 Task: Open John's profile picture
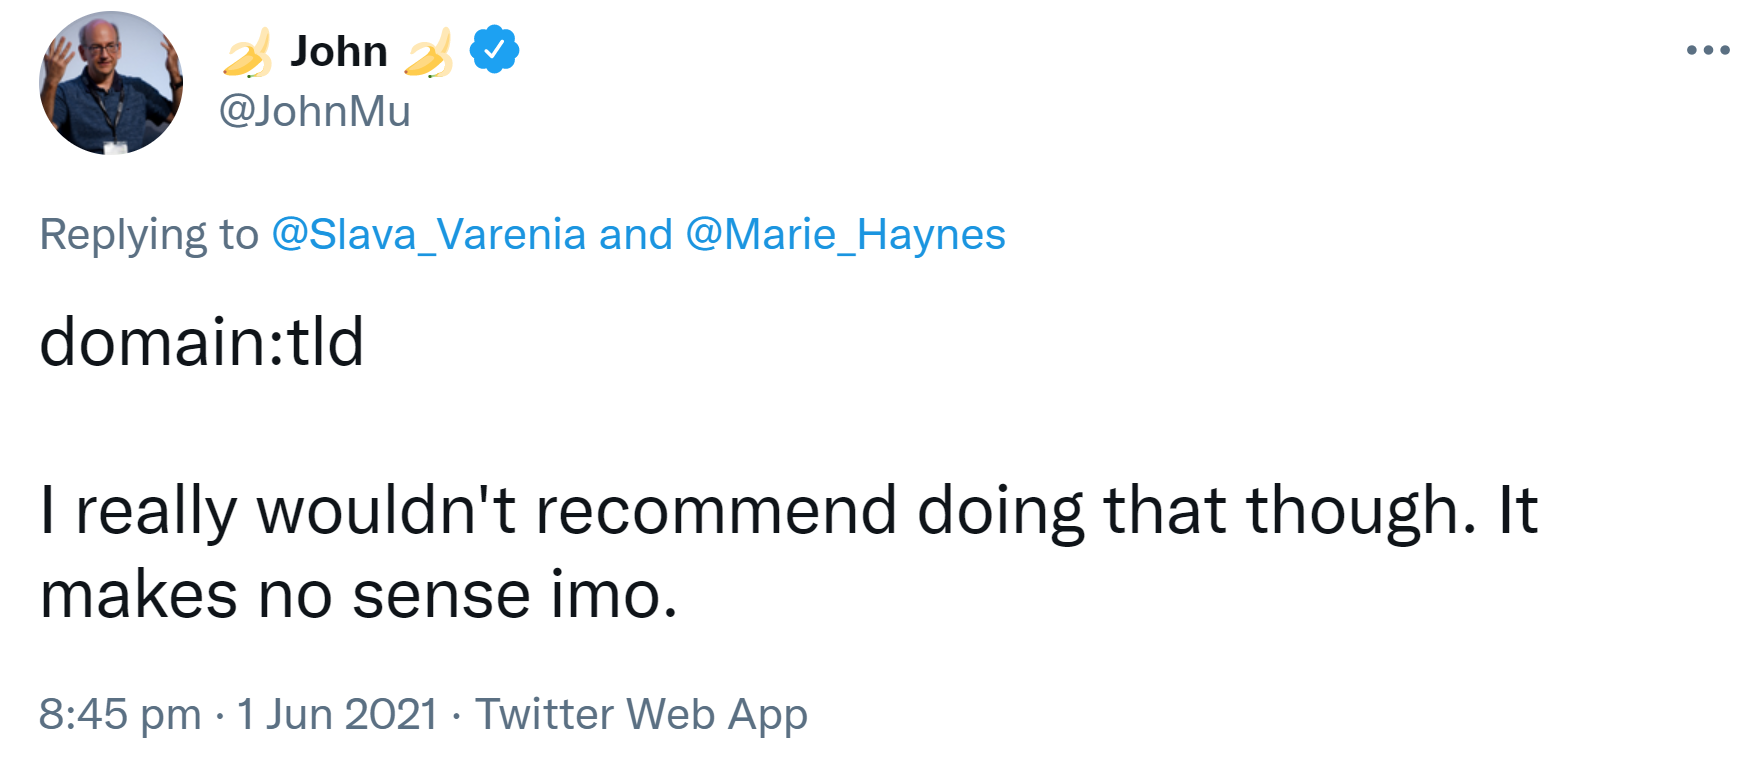coord(111,83)
